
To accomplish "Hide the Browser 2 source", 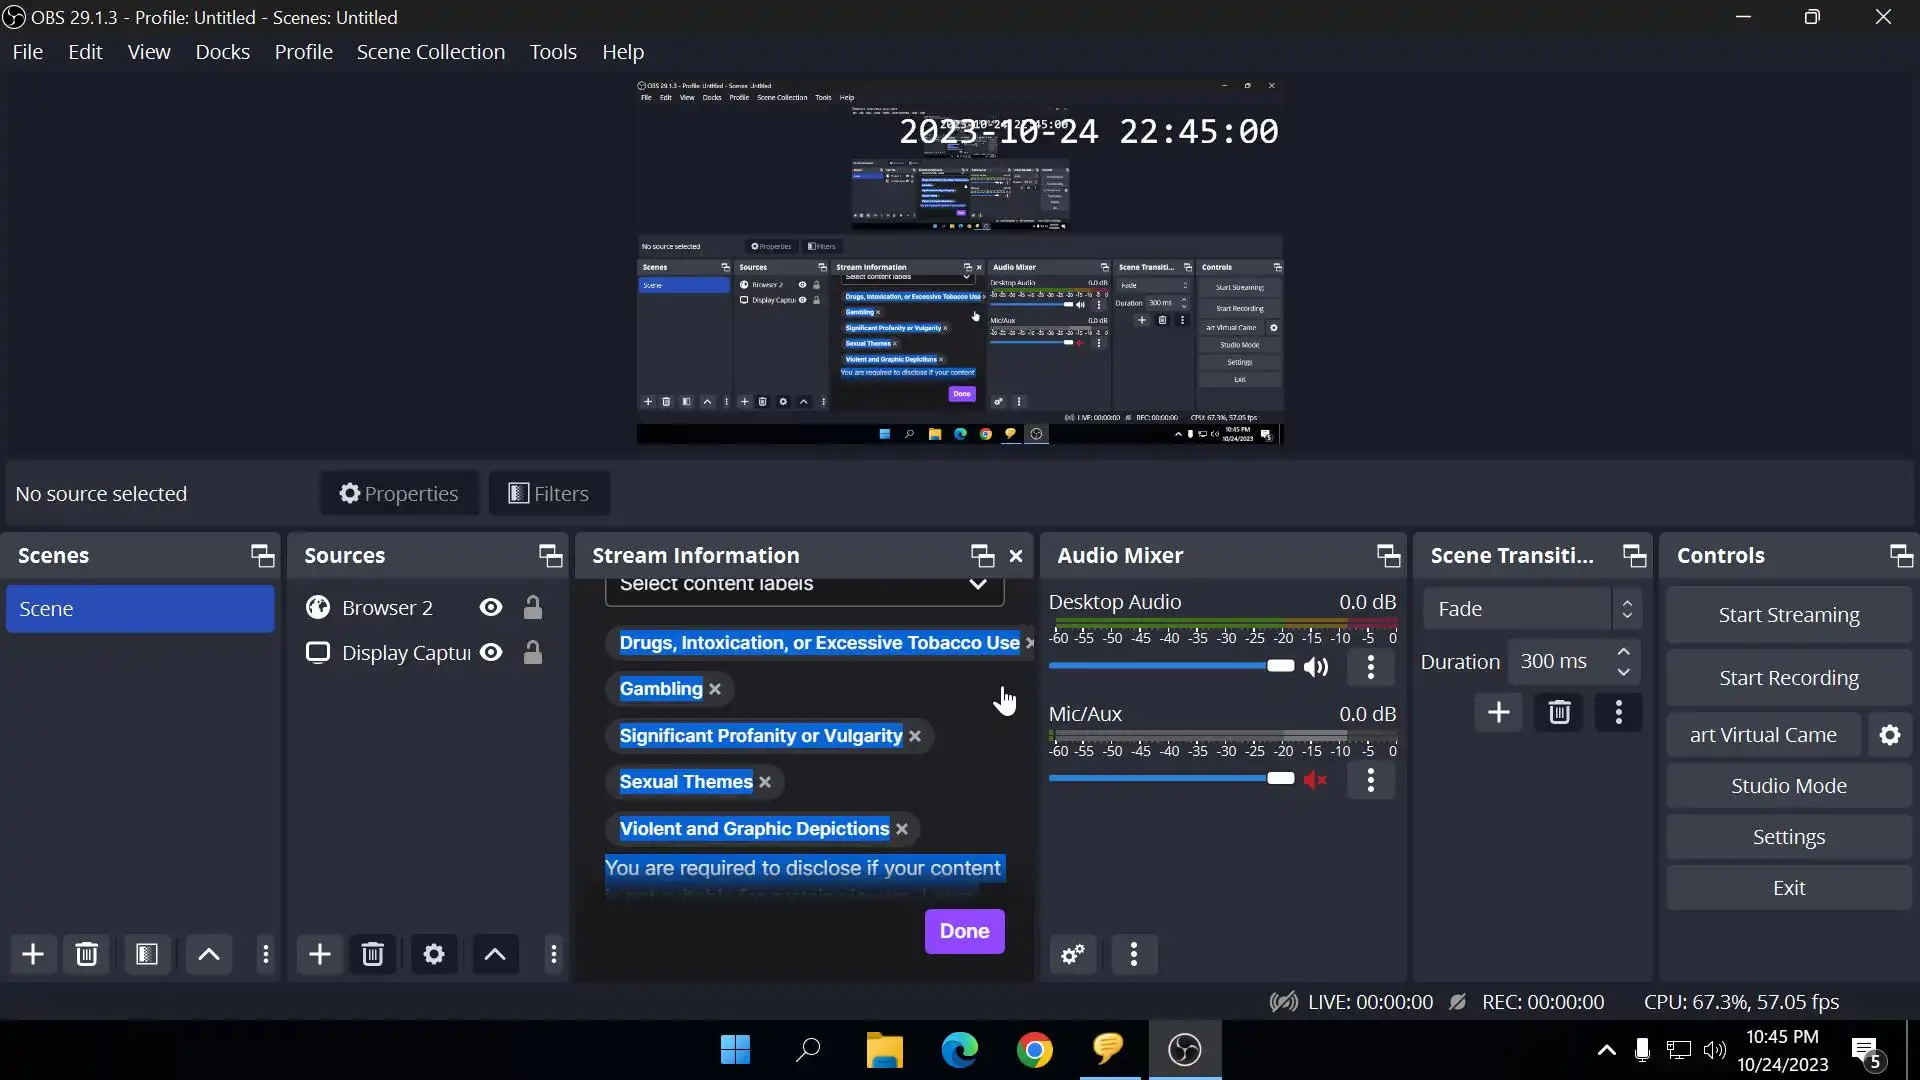I will point(491,608).
